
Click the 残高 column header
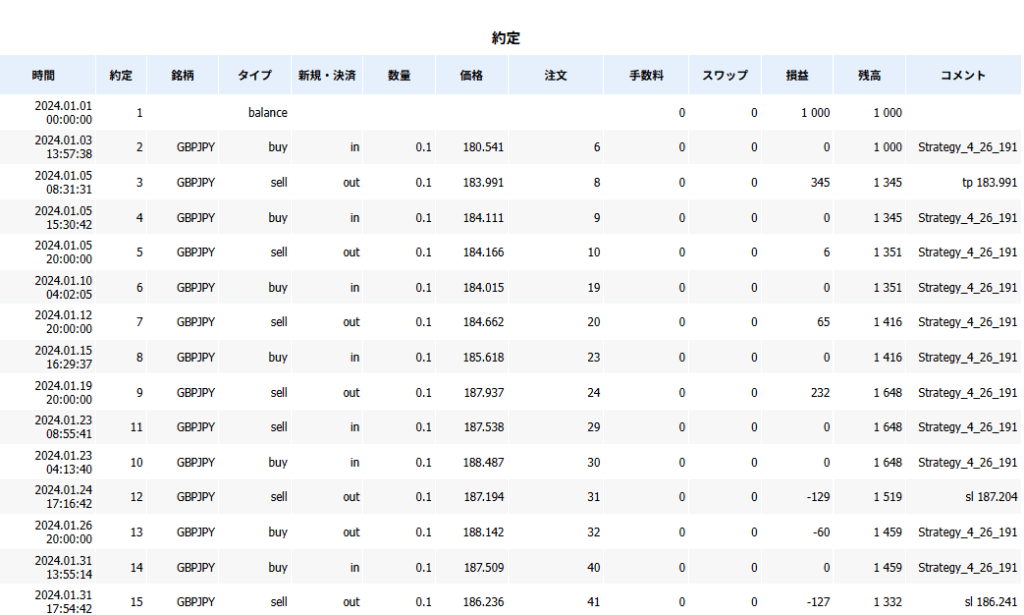tap(869, 76)
